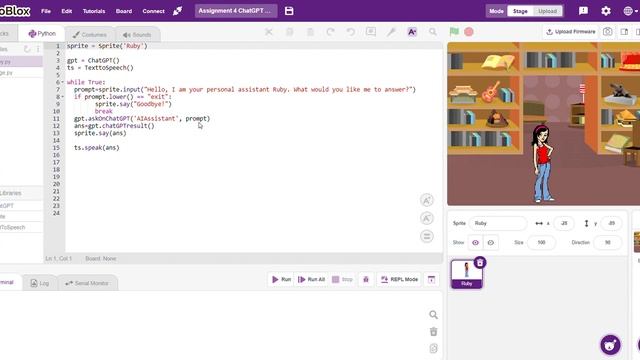Edit the Sprite name field Ruby
Screen dimensions: 640x360
[x=498, y=223]
